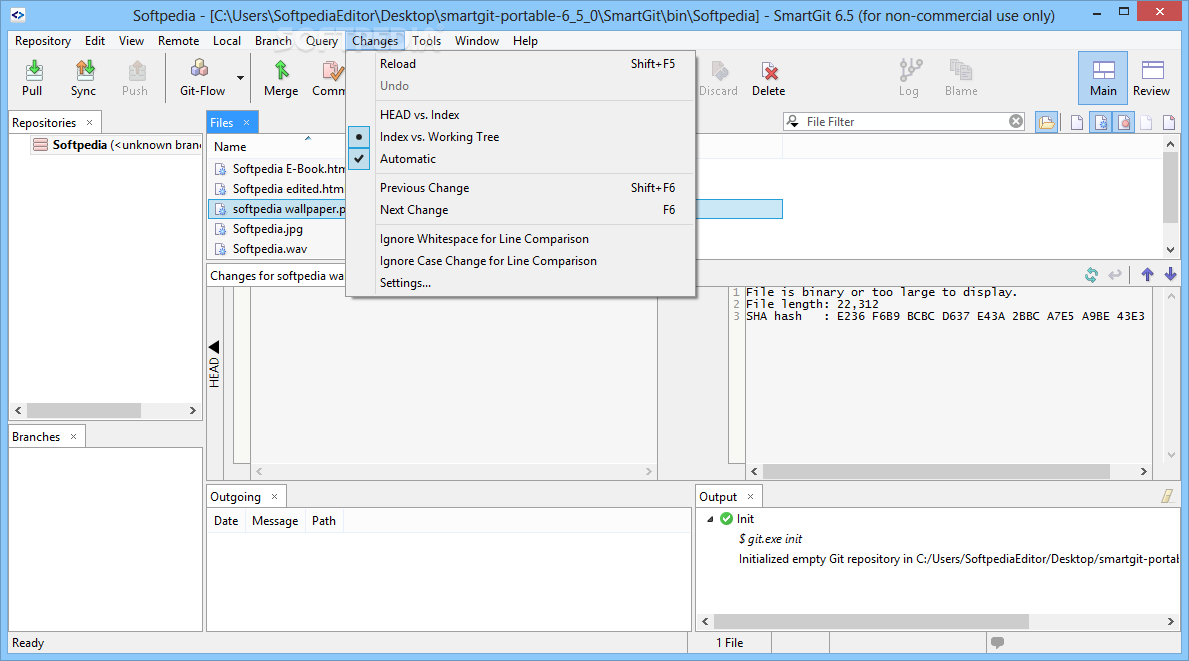Click the undo arrow icon in Changes panel

pyautogui.click(x=1115, y=274)
